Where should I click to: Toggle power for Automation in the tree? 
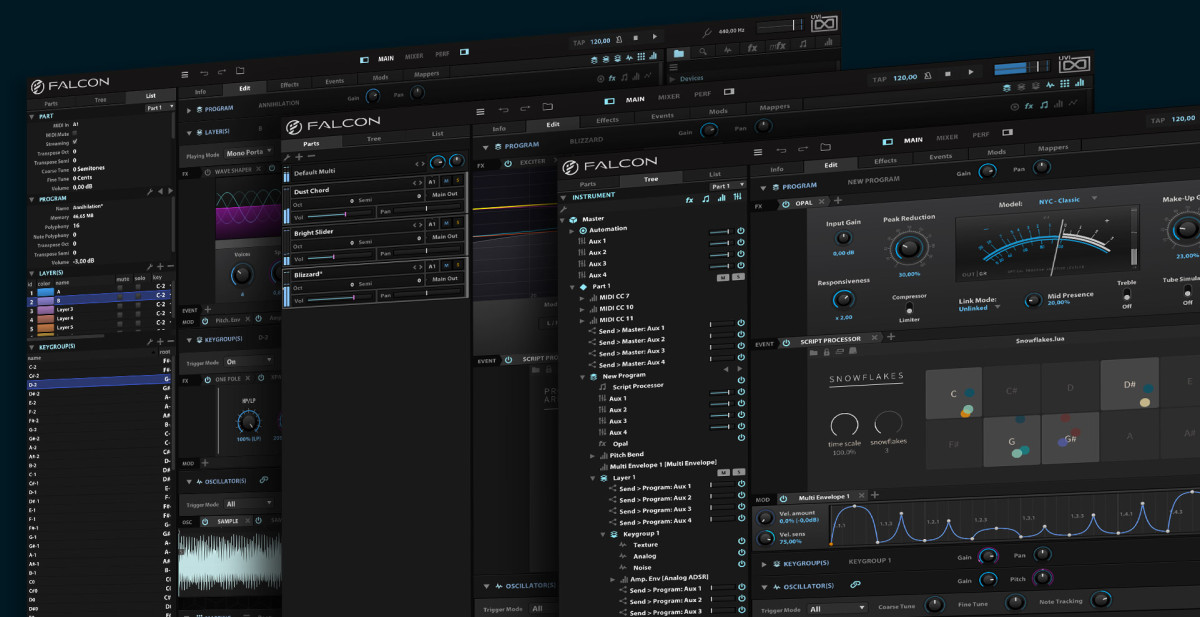point(741,230)
